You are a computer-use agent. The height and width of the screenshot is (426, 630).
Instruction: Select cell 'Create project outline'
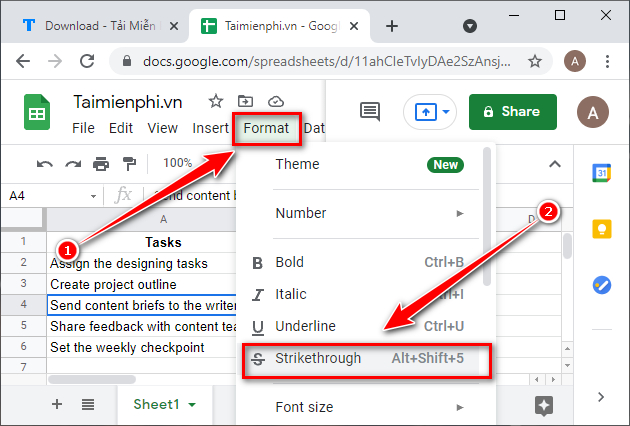141,284
